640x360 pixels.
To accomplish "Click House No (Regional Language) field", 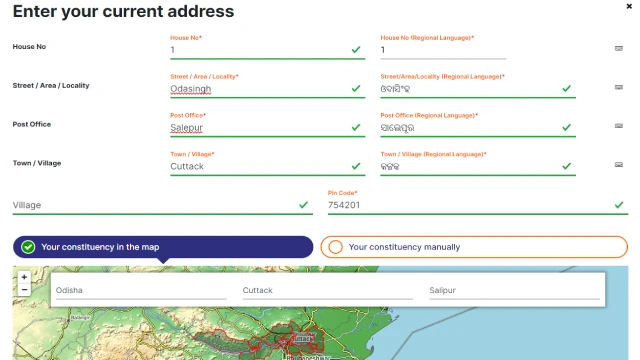I will pos(443,50).
